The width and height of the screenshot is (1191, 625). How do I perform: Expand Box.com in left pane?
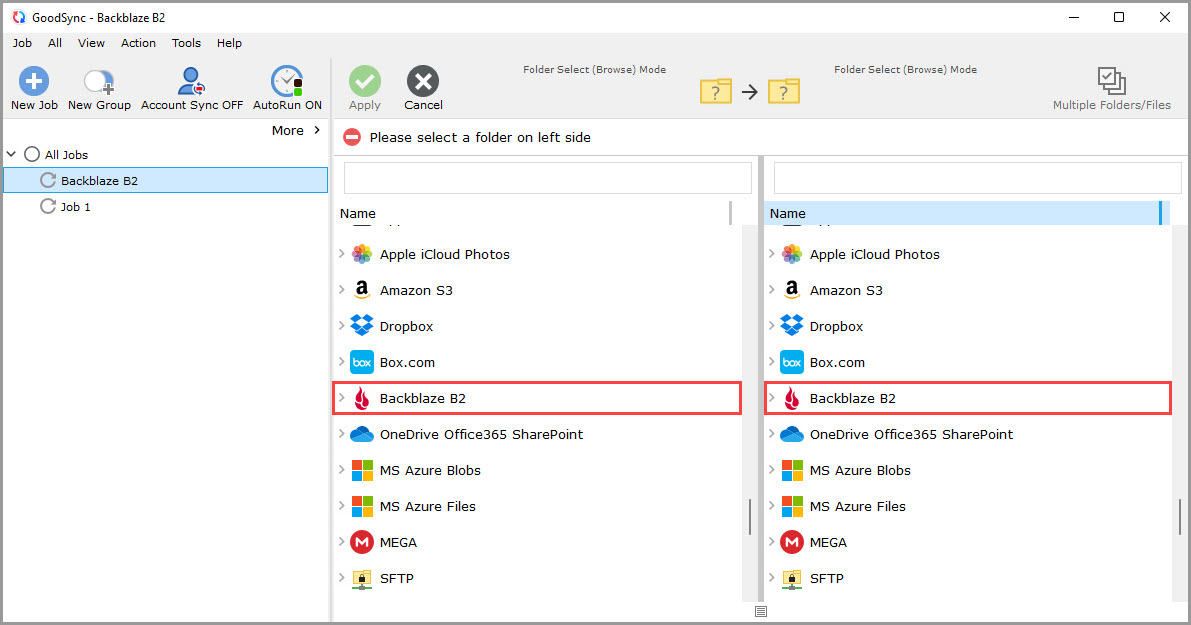tap(342, 361)
